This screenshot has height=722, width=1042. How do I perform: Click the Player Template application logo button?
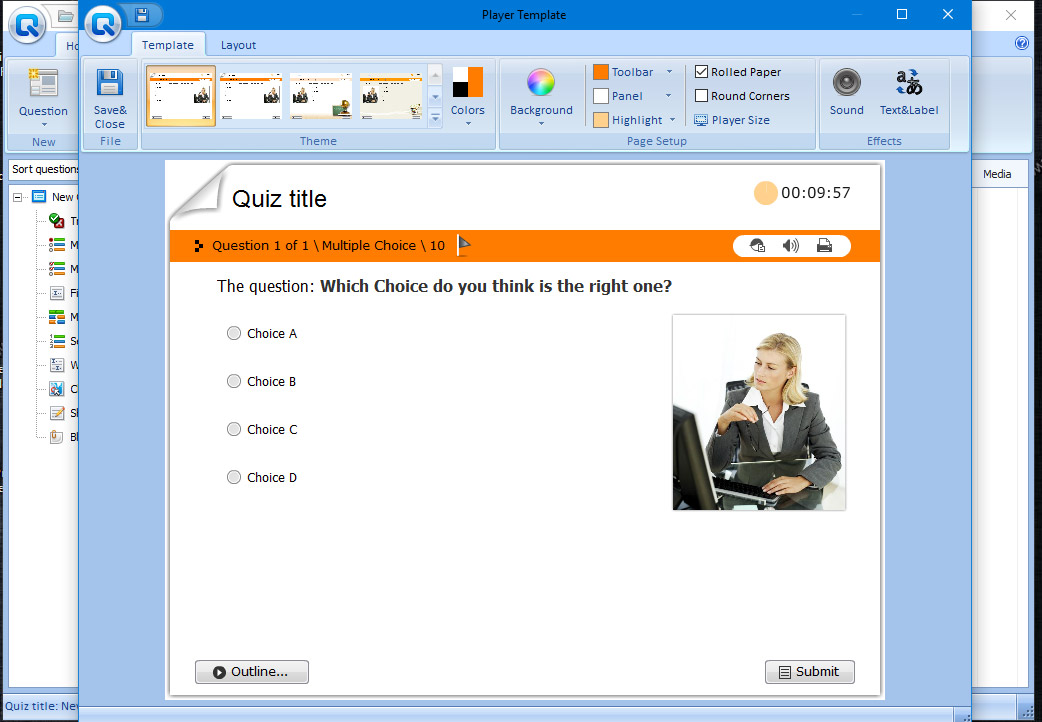point(104,25)
